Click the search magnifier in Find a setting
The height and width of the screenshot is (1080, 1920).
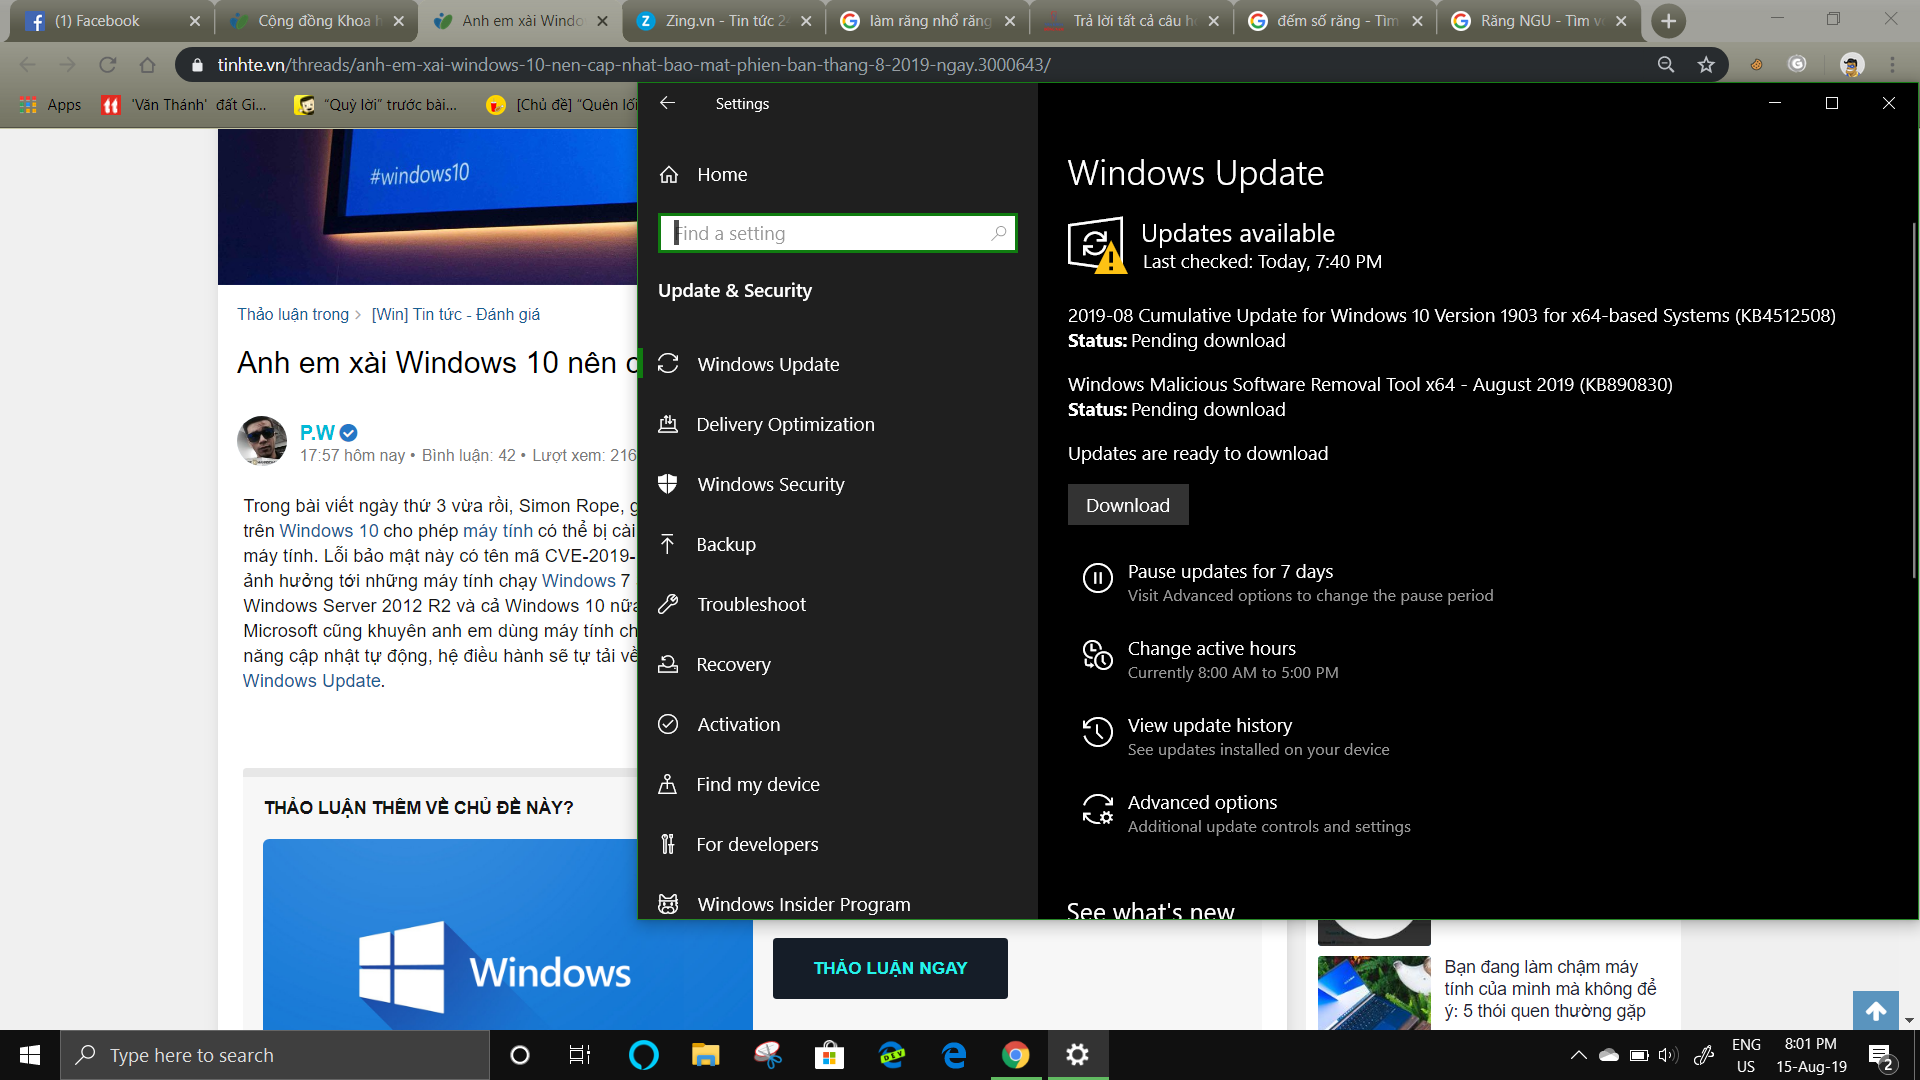coord(998,233)
